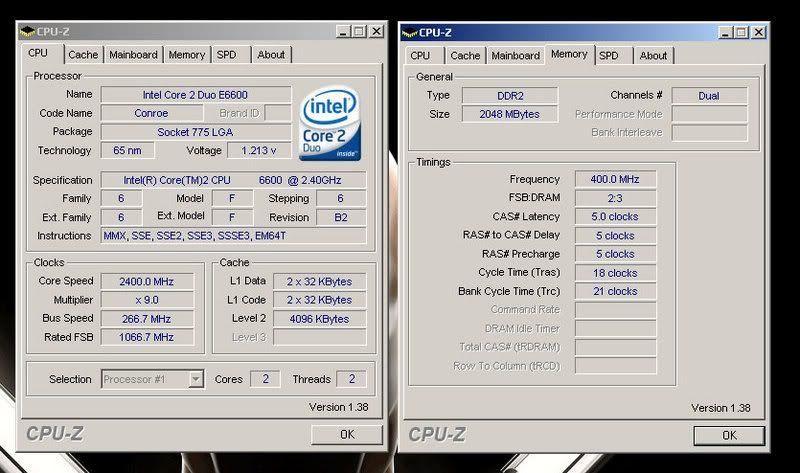Click the CPU-Z chip icon in left window title bar
This screenshot has height=473, width=800.
pos(27,32)
